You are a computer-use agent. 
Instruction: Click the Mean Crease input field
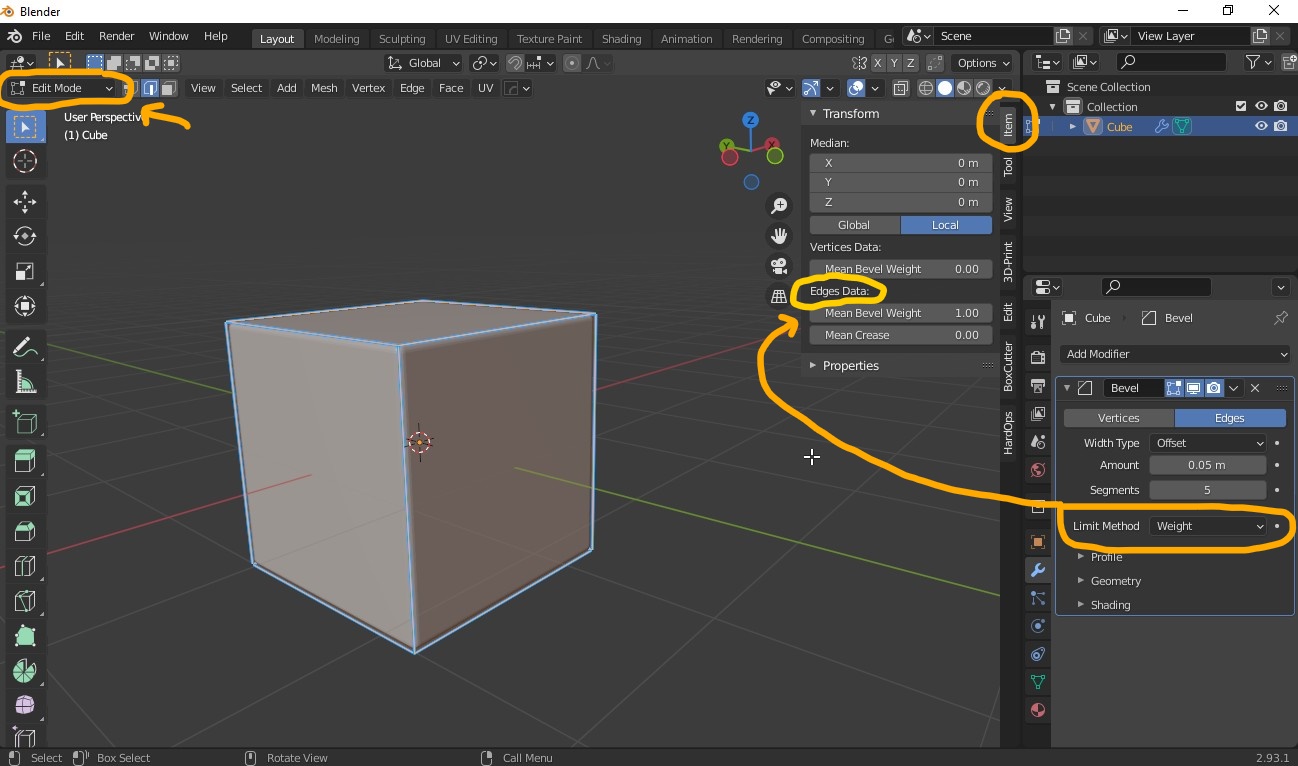(x=900, y=335)
